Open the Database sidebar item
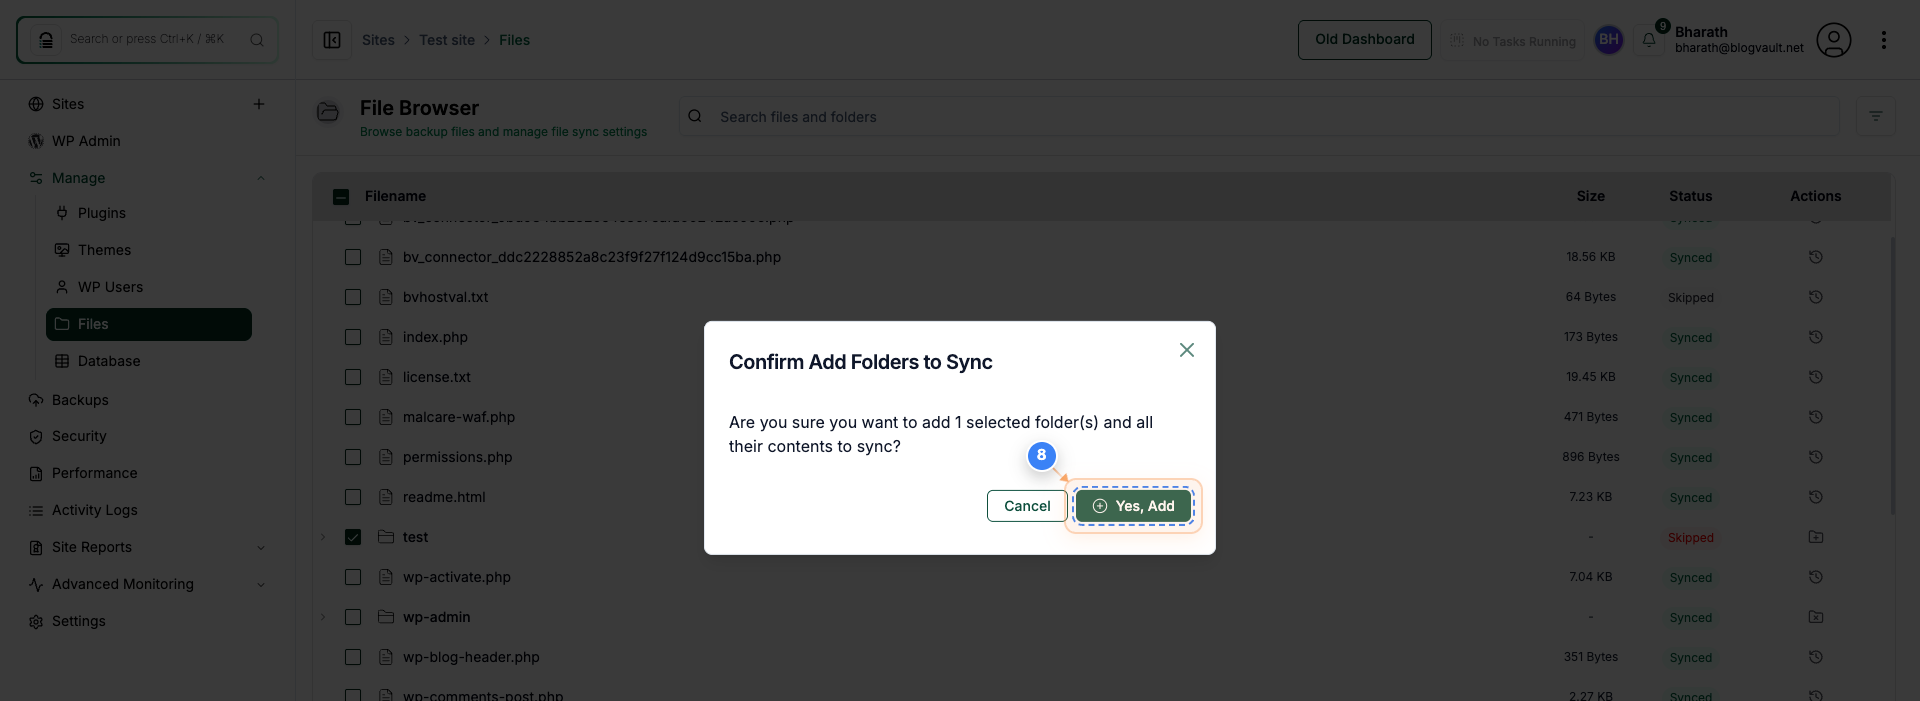Image resolution: width=1920 pixels, height=701 pixels. [109, 361]
